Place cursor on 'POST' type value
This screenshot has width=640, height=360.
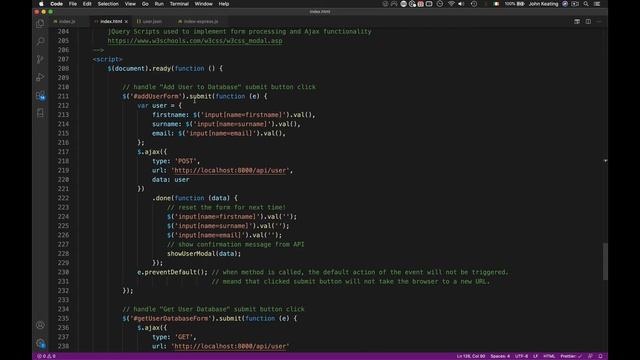tap(185, 161)
